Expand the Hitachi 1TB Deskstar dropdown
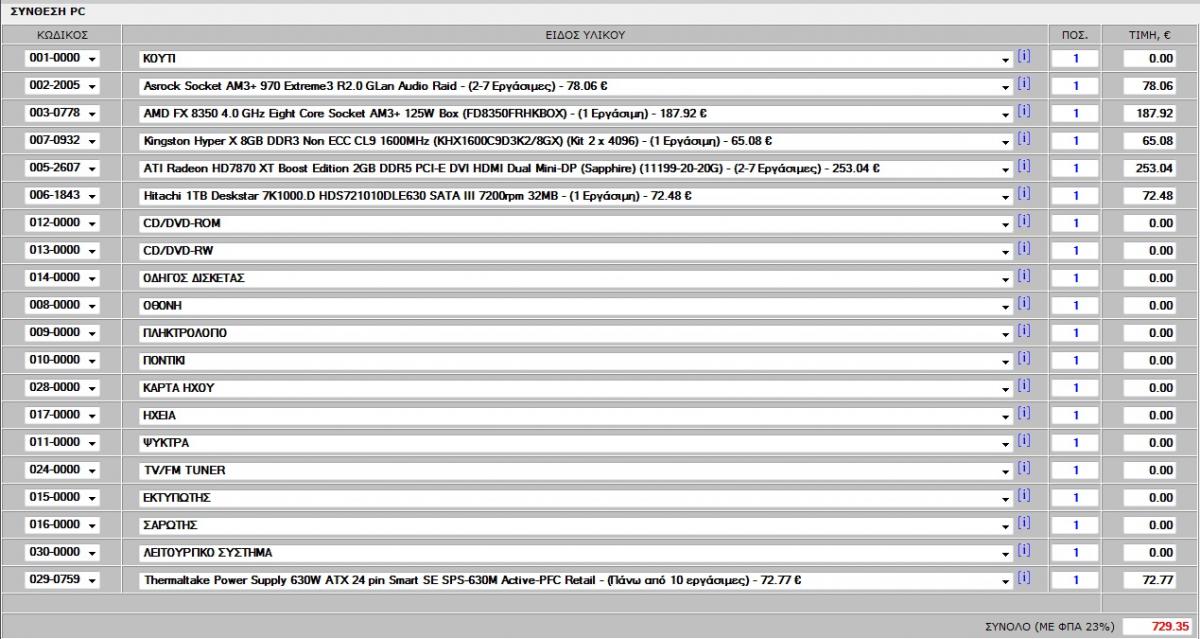 coord(576,196)
